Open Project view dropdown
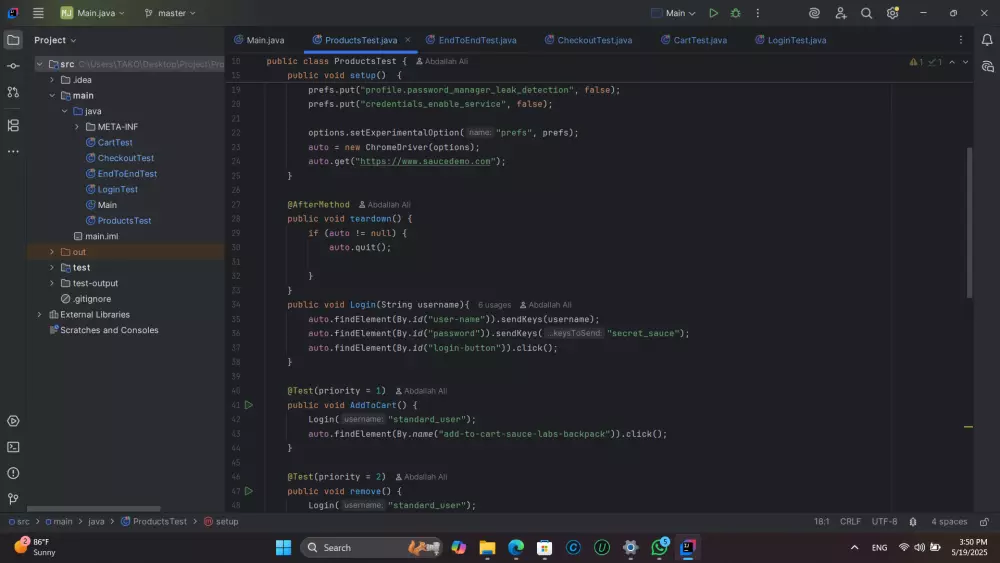Image resolution: width=1000 pixels, height=563 pixels. pos(55,40)
